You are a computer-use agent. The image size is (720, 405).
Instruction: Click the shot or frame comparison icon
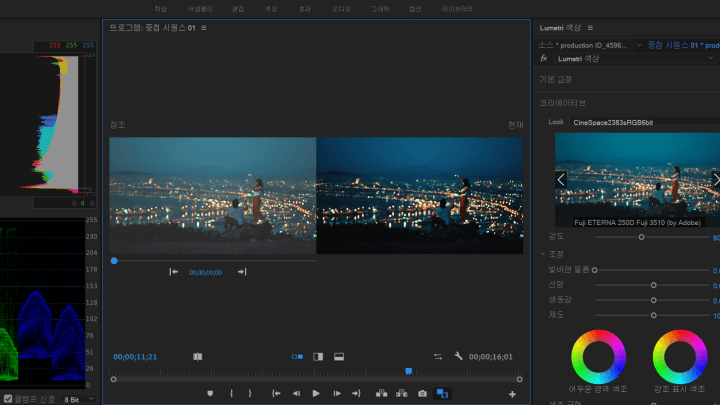197,357
